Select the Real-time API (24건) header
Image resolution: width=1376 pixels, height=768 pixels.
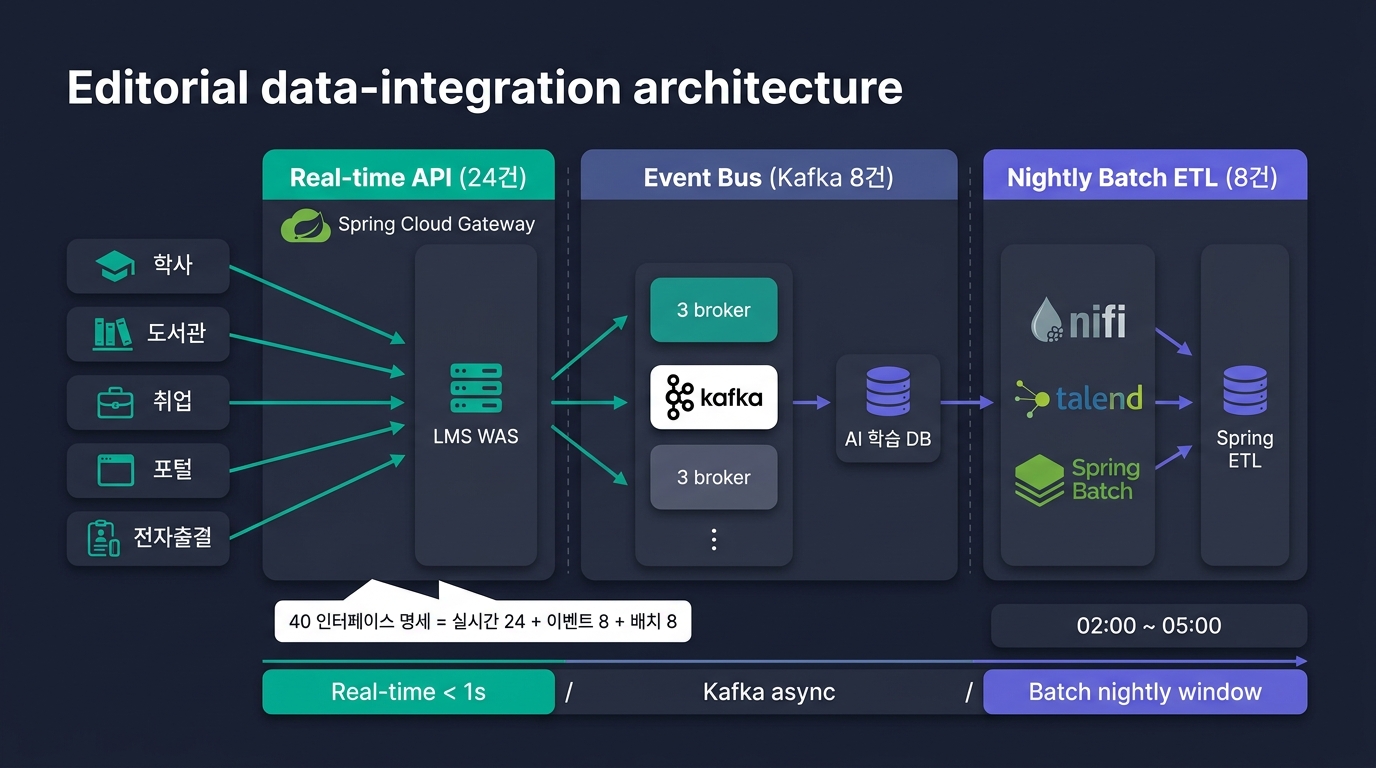[x=408, y=177]
